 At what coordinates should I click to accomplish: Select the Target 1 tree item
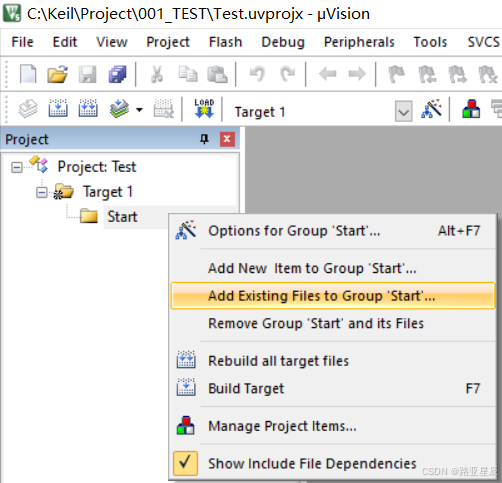(x=108, y=192)
